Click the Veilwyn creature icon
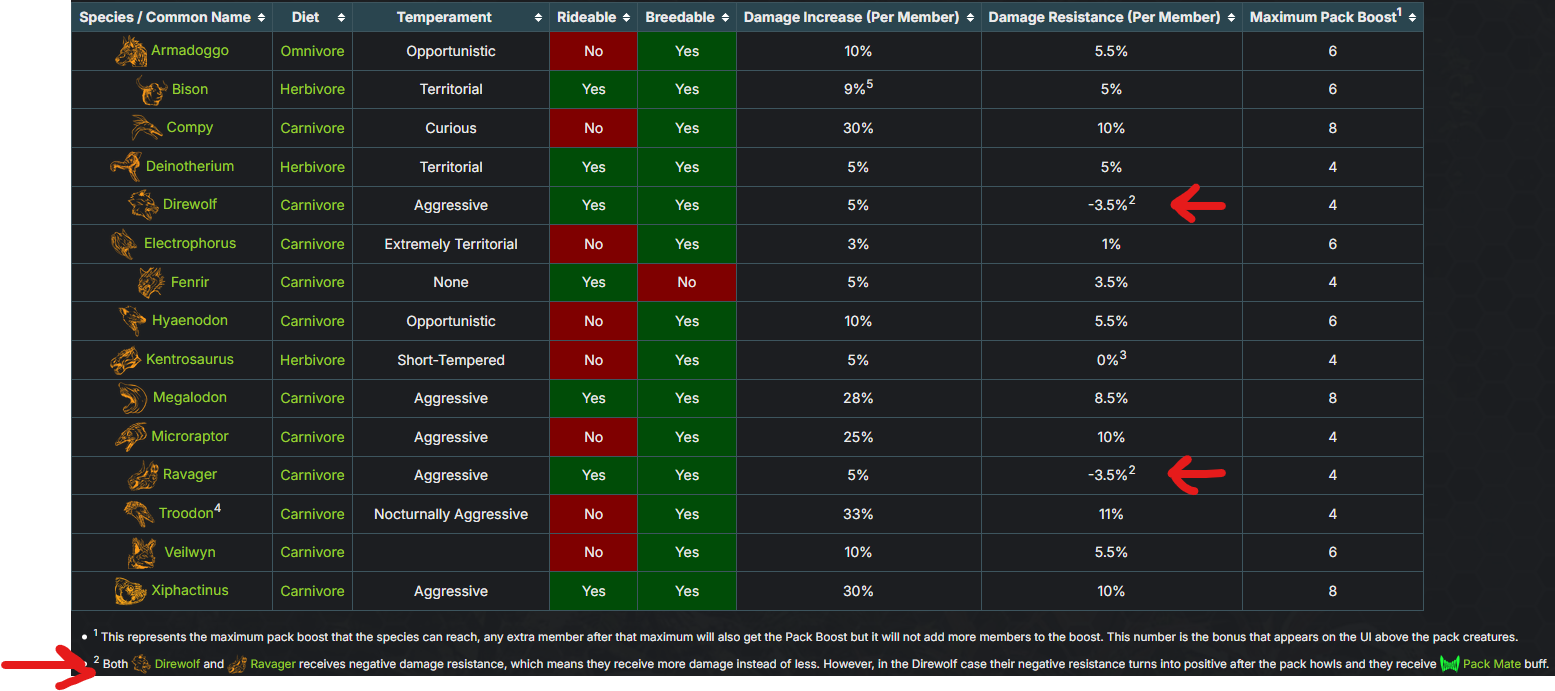The image size is (1555, 691). (x=143, y=552)
